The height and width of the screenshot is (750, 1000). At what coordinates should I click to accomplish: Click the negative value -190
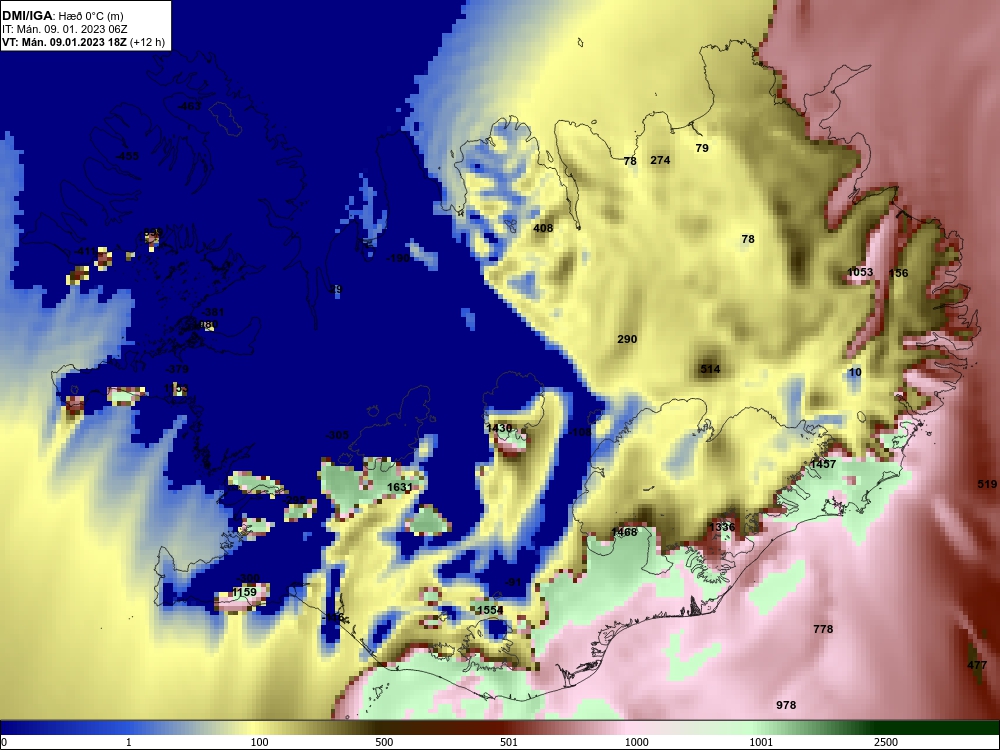pos(398,258)
